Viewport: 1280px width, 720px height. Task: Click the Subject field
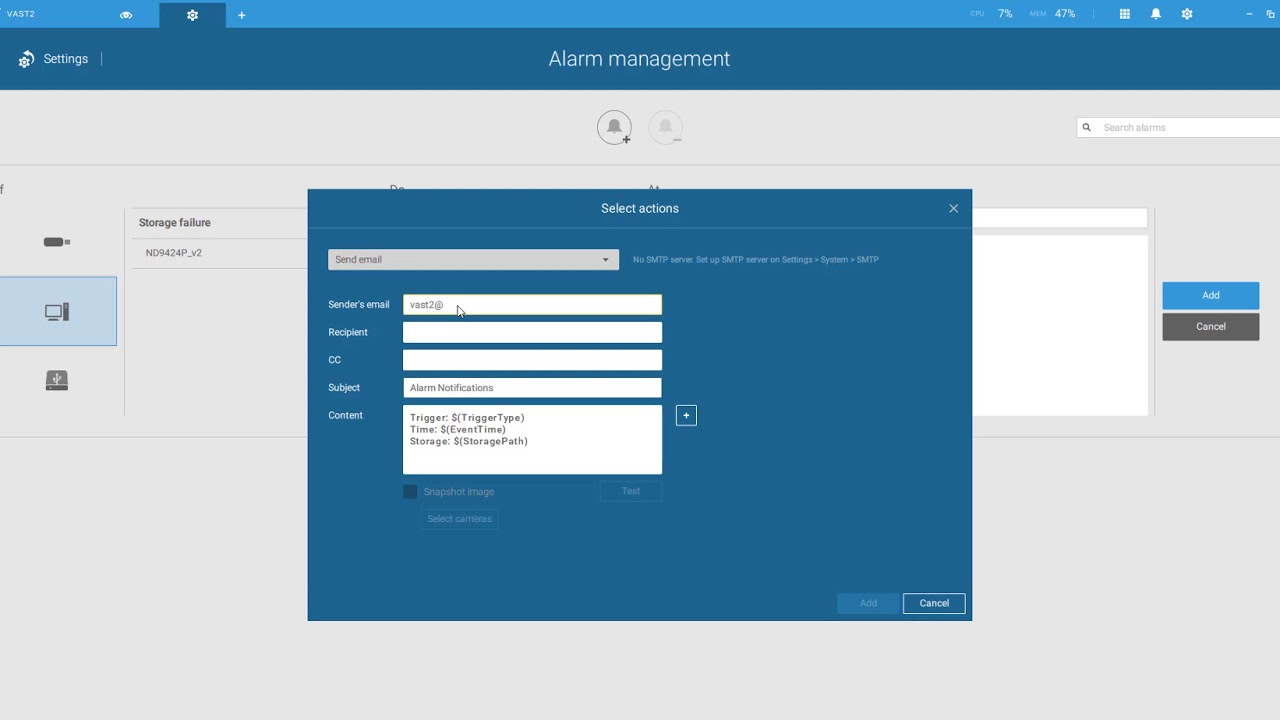[x=532, y=387]
